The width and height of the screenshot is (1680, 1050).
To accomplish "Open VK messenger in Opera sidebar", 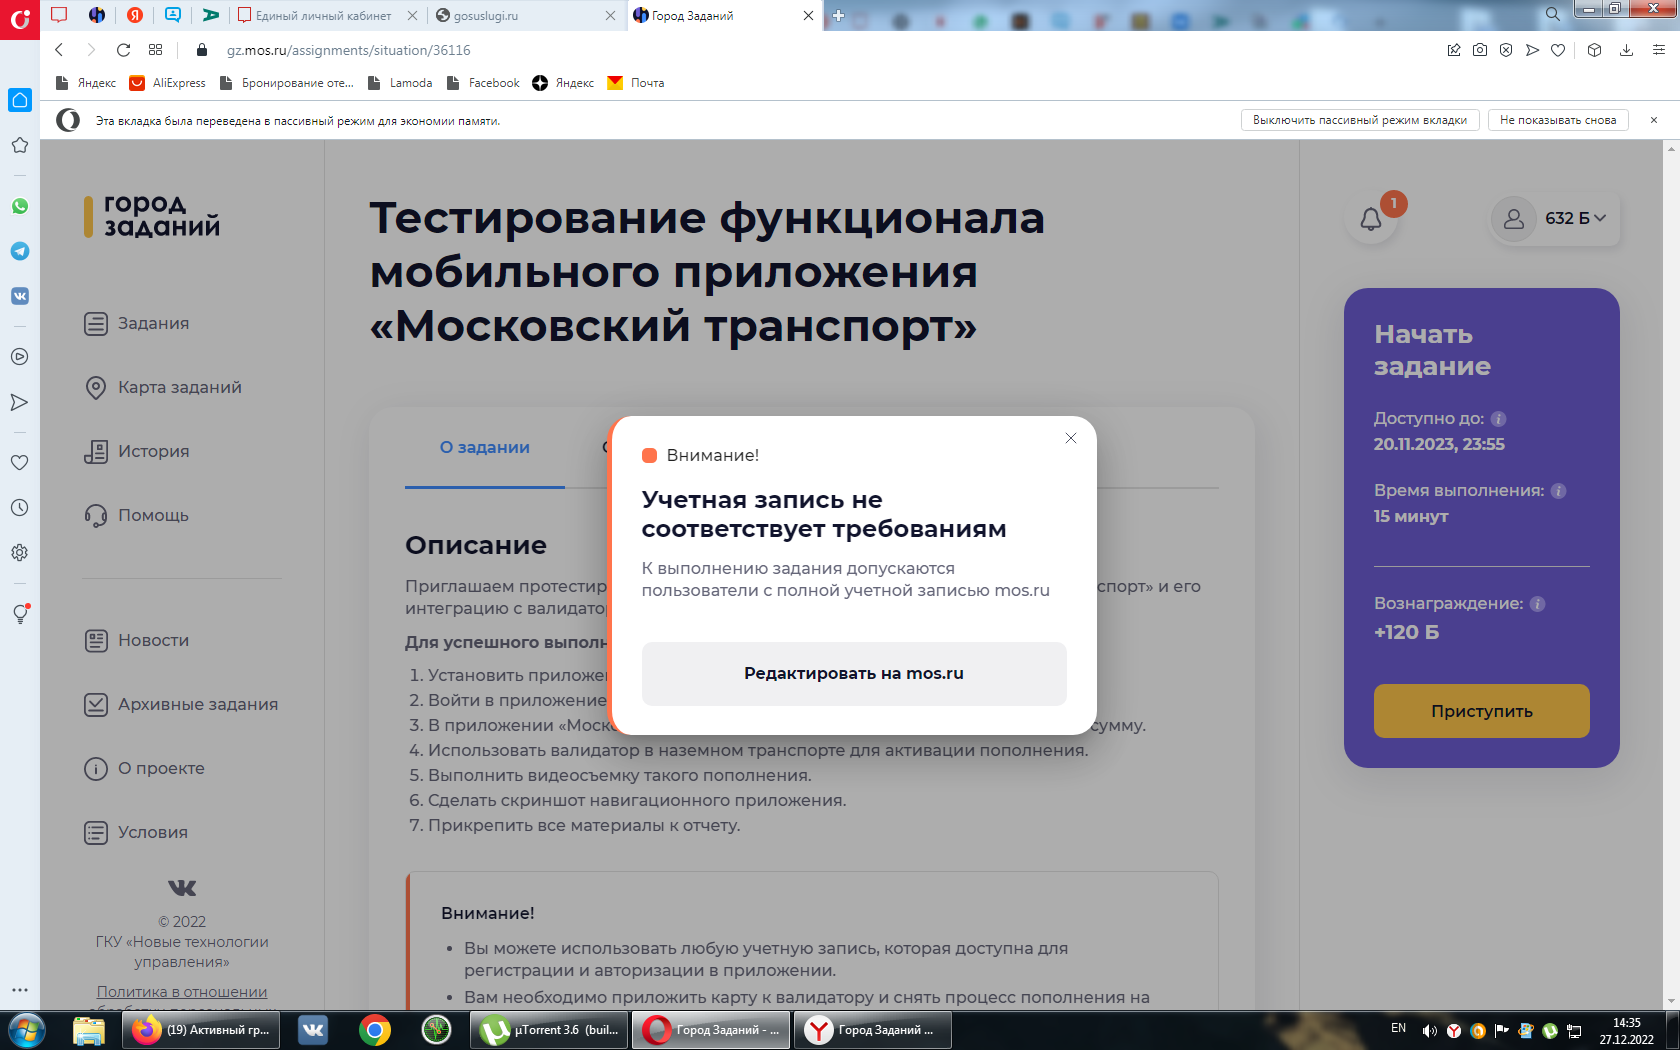I will (x=20, y=296).
